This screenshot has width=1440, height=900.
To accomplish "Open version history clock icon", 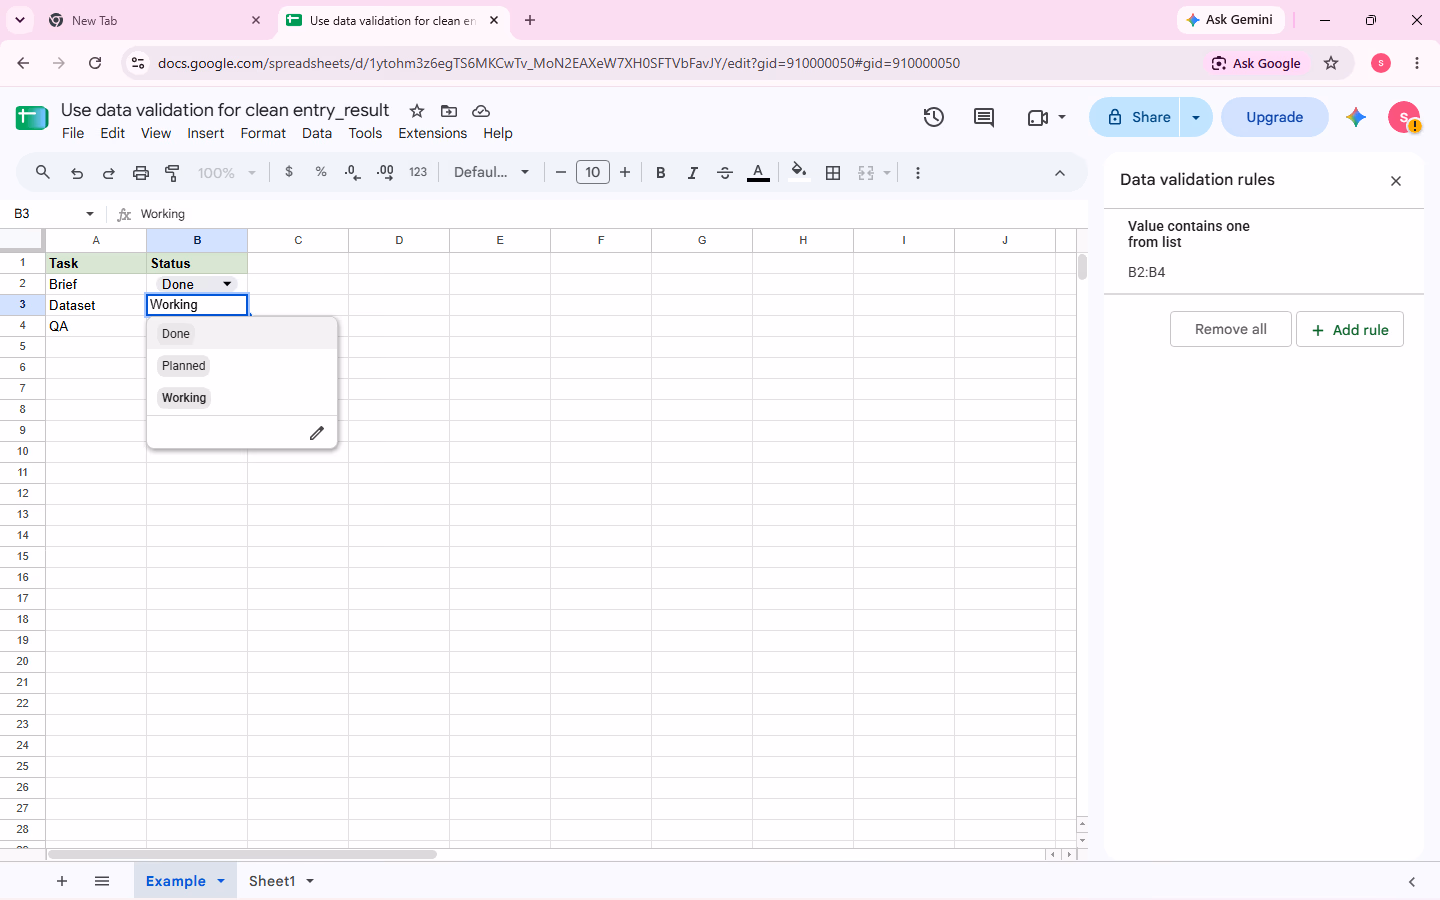I will (x=934, y=117).
